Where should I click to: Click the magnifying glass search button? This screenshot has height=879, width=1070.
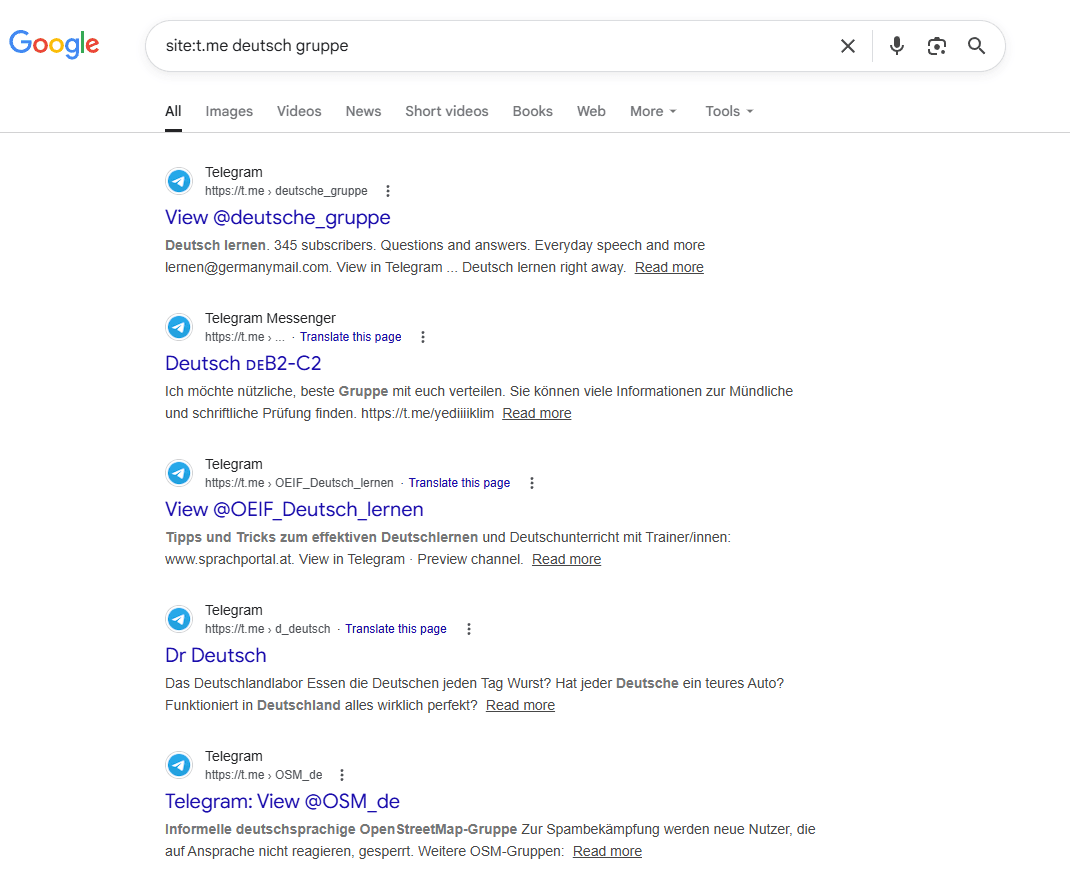(x=976, y=46)
